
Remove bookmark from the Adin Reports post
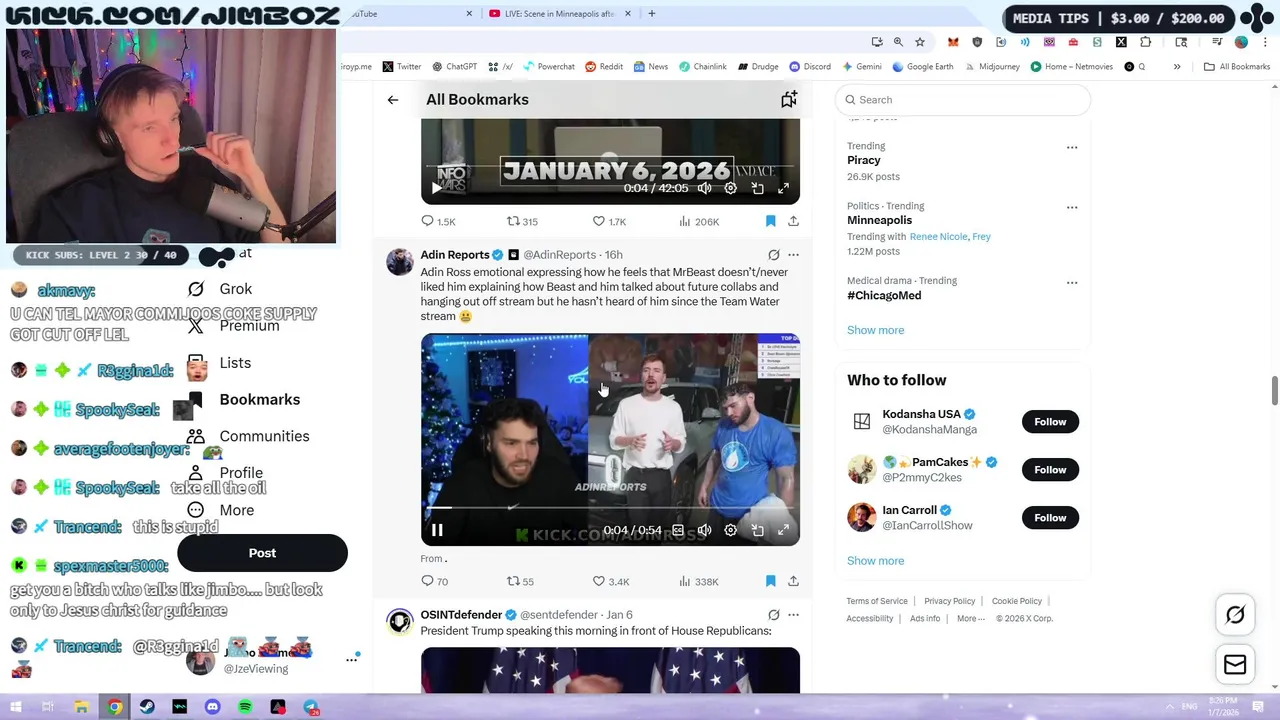point(770,581)
